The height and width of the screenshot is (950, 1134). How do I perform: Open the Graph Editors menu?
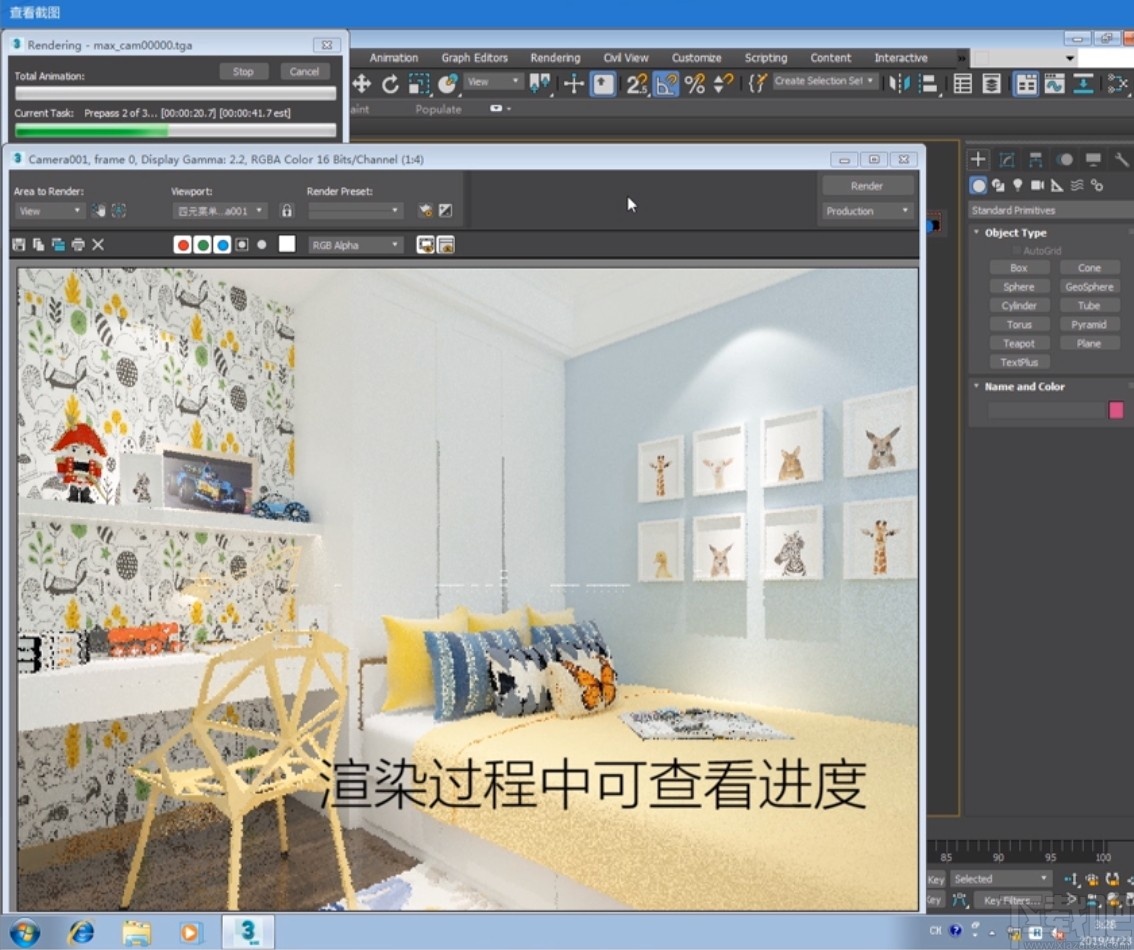(x=474, y=58)
